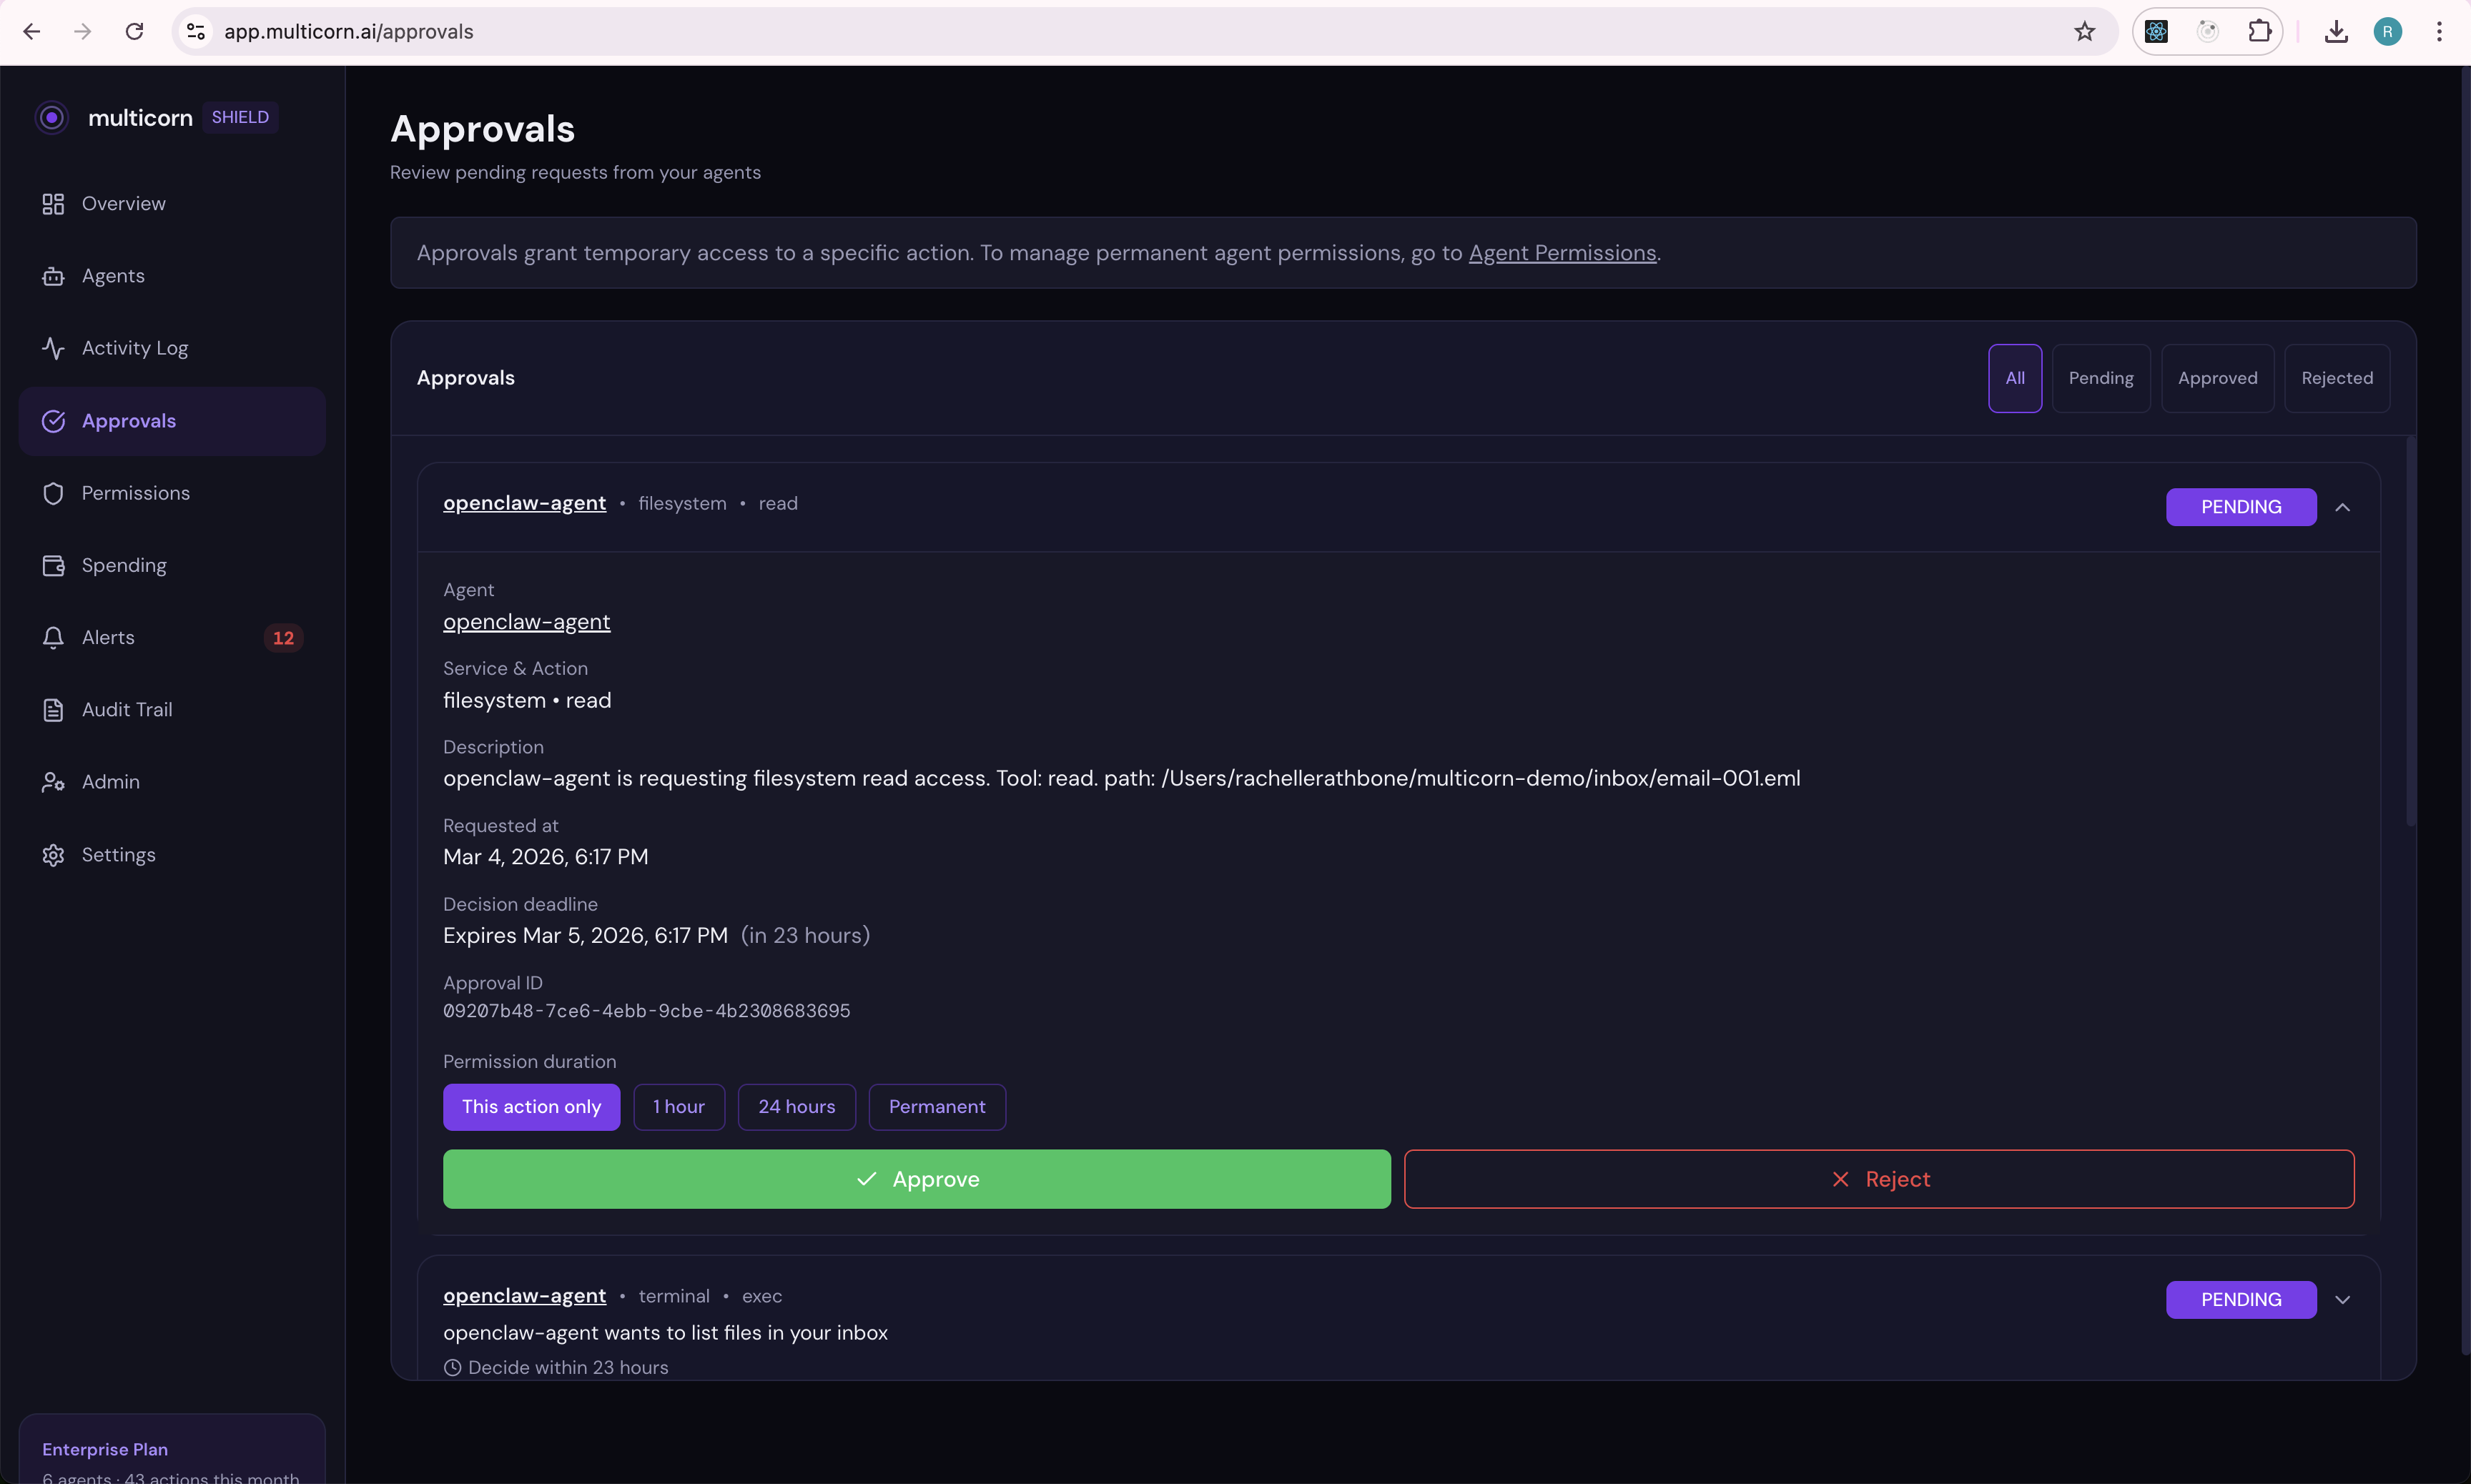Screen dimensions: 2471x1484
Task: Click the Permissions shield icon
Action: click(x=53, y=492)
